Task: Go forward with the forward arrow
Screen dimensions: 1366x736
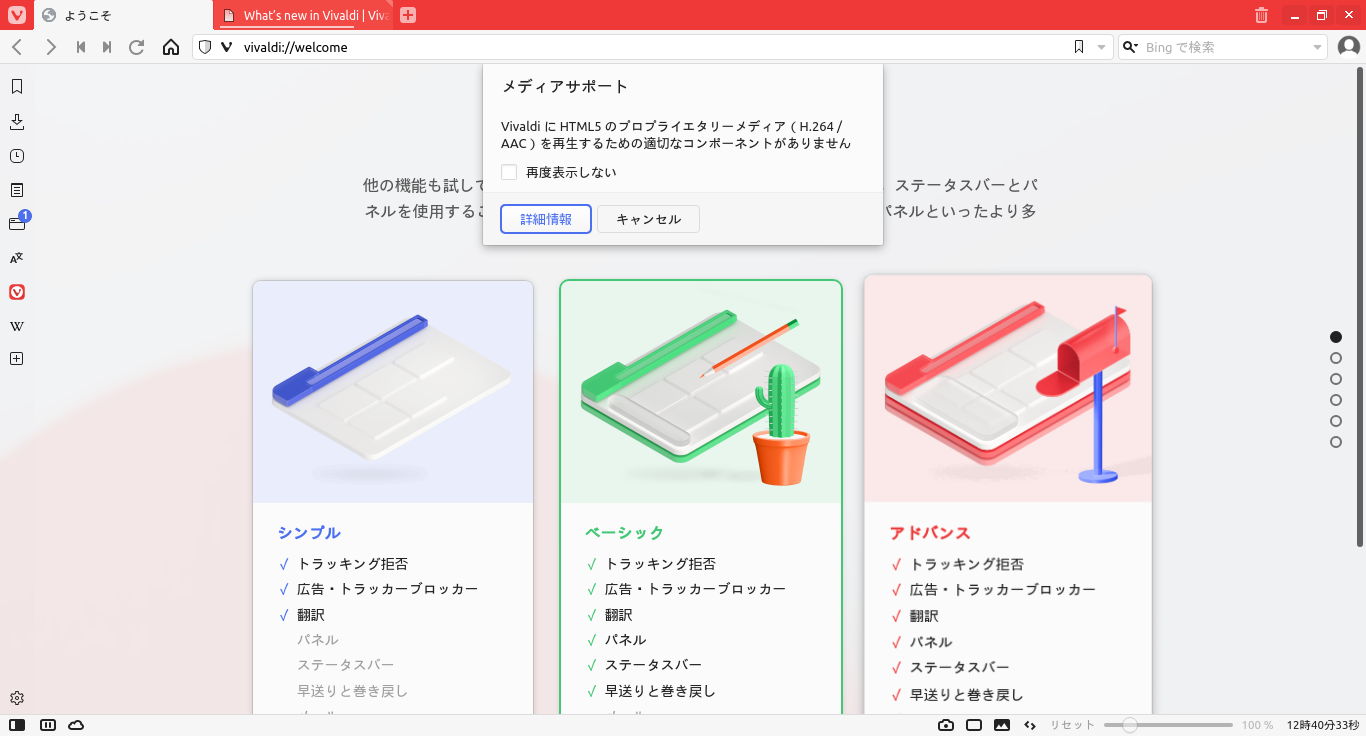Action: 51,47
